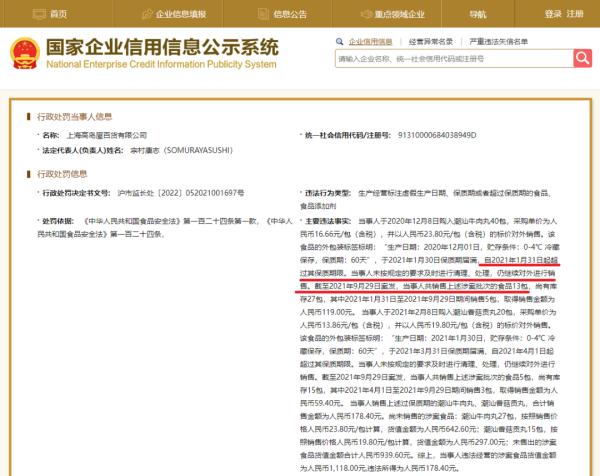
Task: Click the red search magnifier button
Action: [582, 59]
